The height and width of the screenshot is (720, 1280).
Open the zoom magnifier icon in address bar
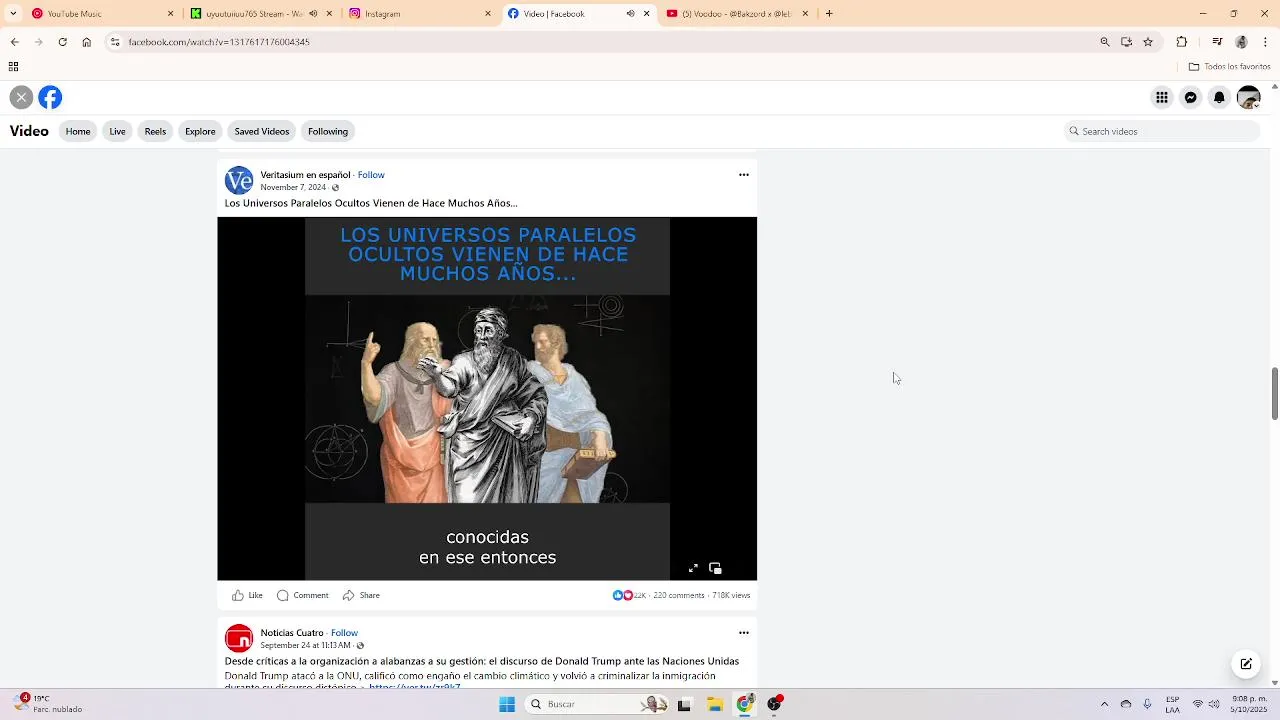pyautogui.click(x=1105, y=42)
